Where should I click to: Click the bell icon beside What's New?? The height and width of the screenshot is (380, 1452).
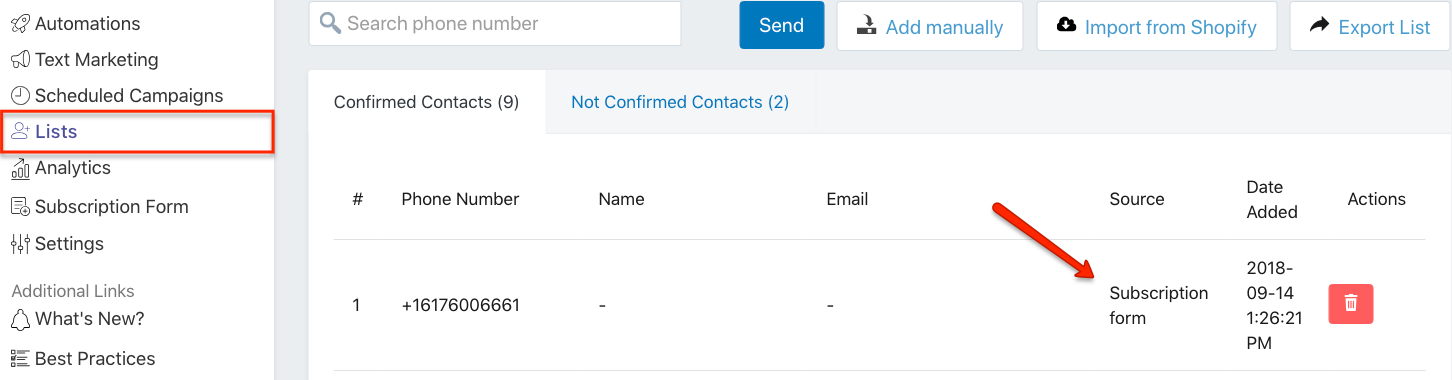[20, 320]
